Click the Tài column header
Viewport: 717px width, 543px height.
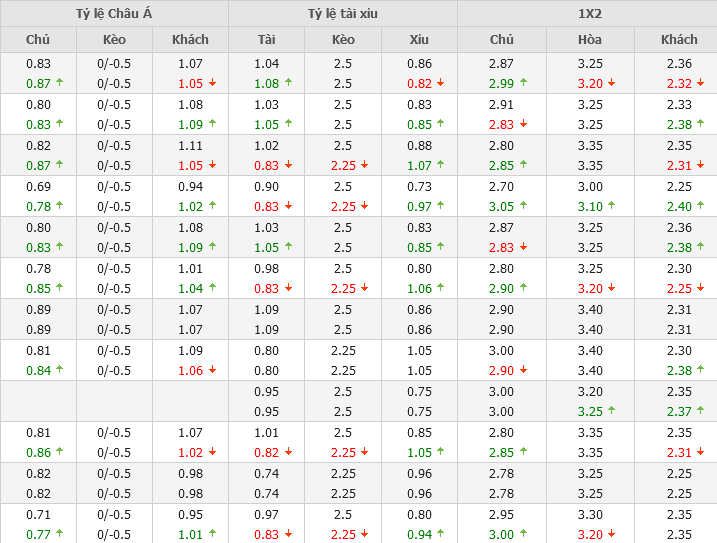click(266, 39)
